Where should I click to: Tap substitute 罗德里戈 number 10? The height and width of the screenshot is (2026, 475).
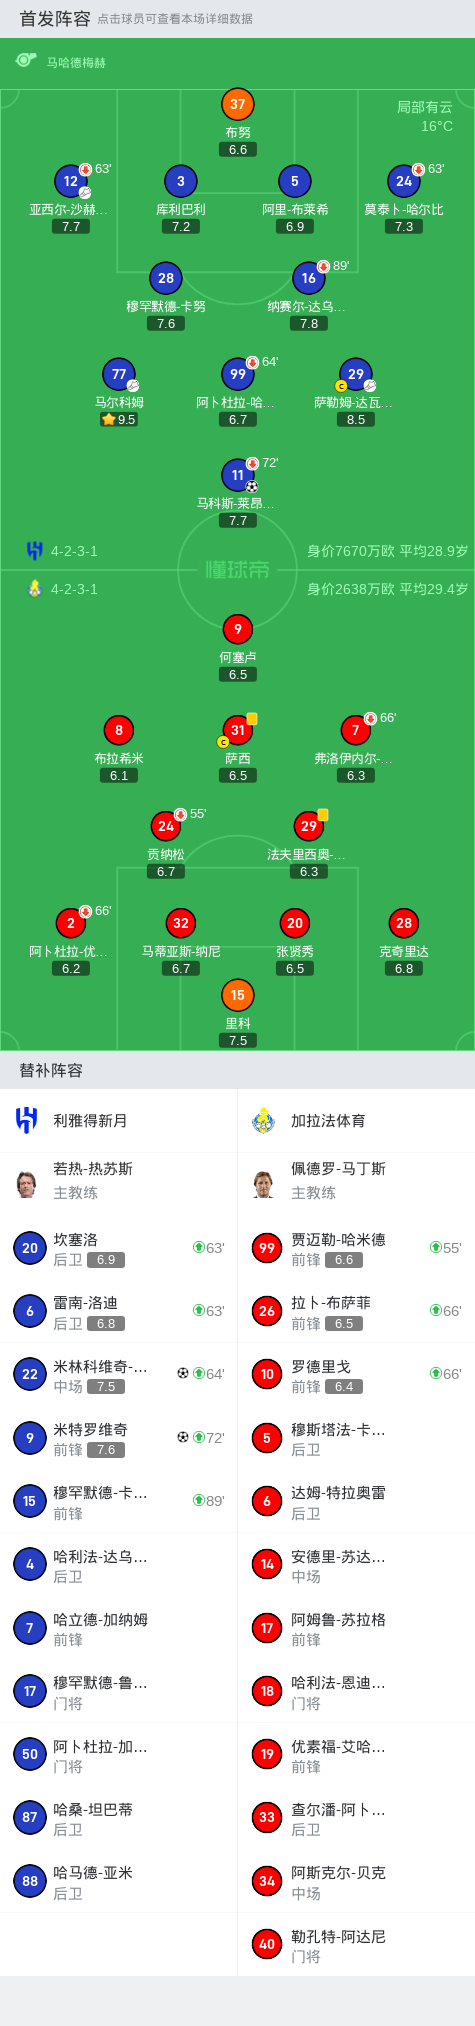[267, 1374]
